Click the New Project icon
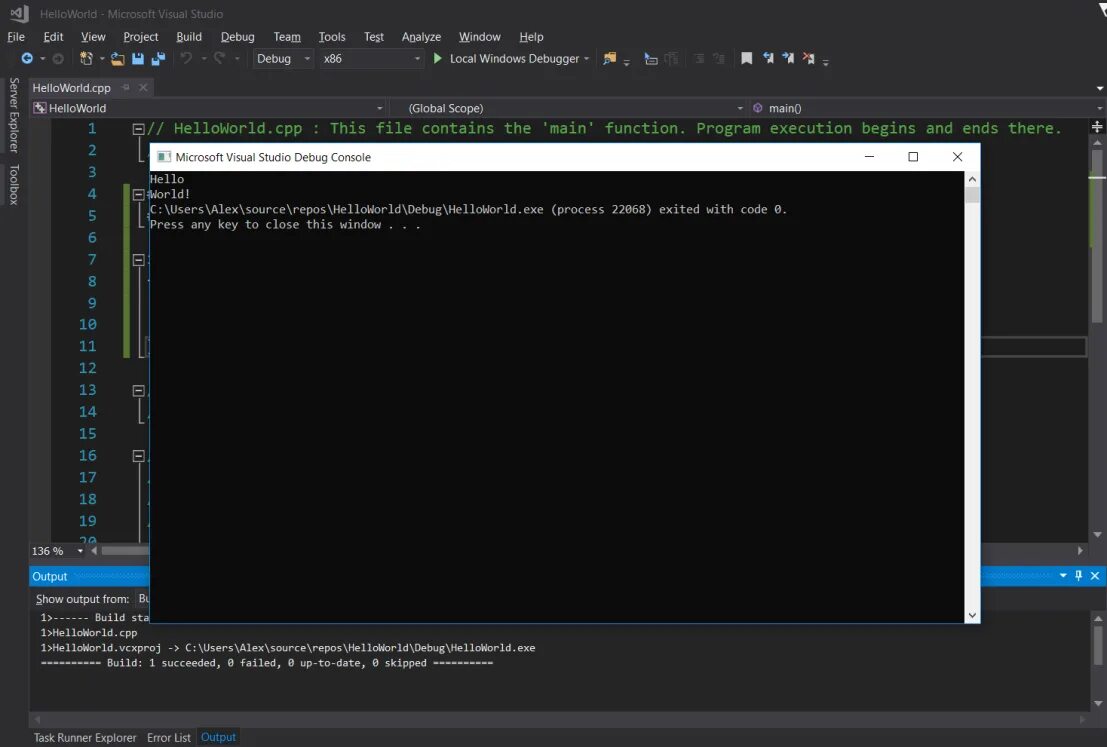This screenshot has height=747, width=1107. point(86,59)
